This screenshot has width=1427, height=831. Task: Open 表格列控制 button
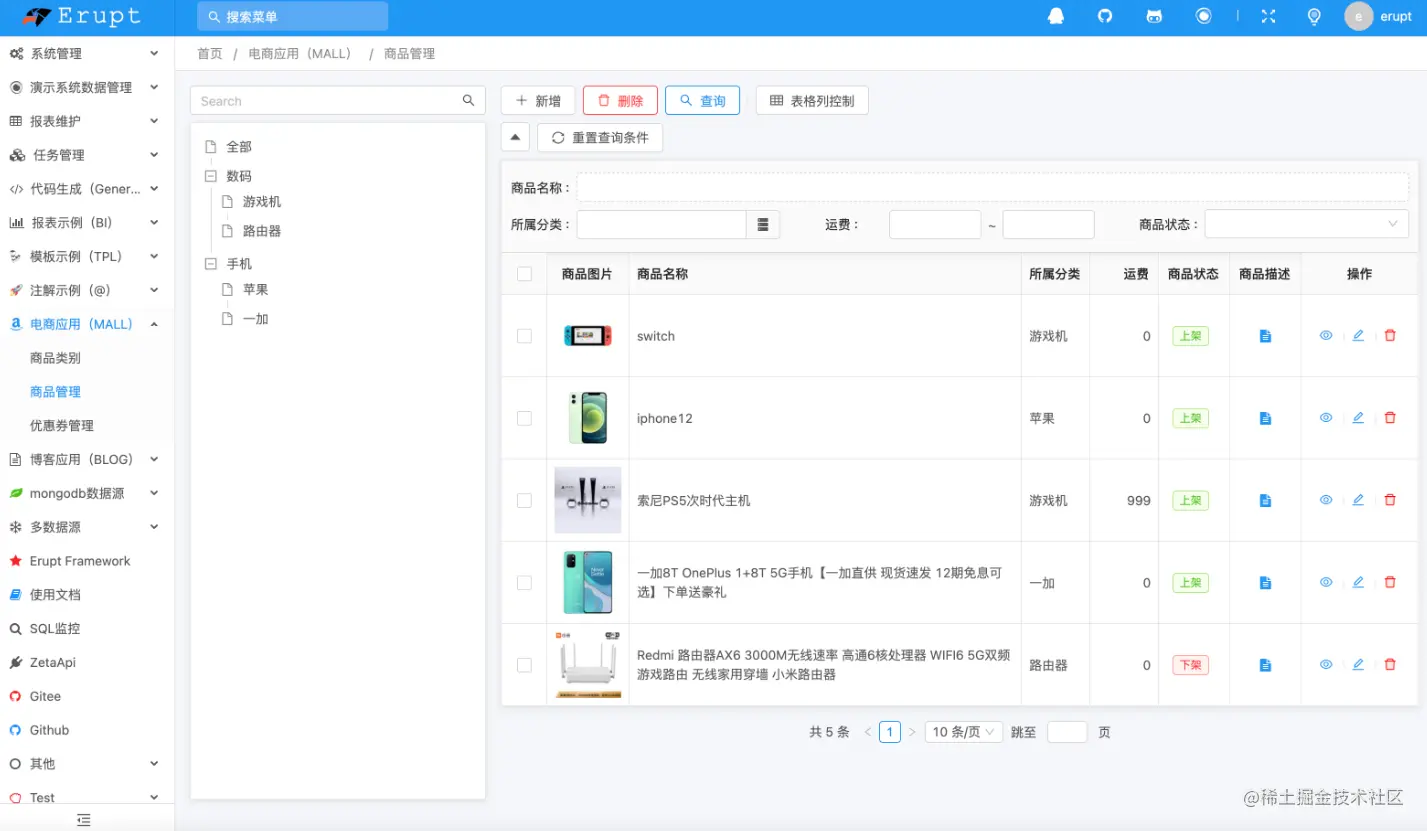pyautogui.click(x=812, y=100)
